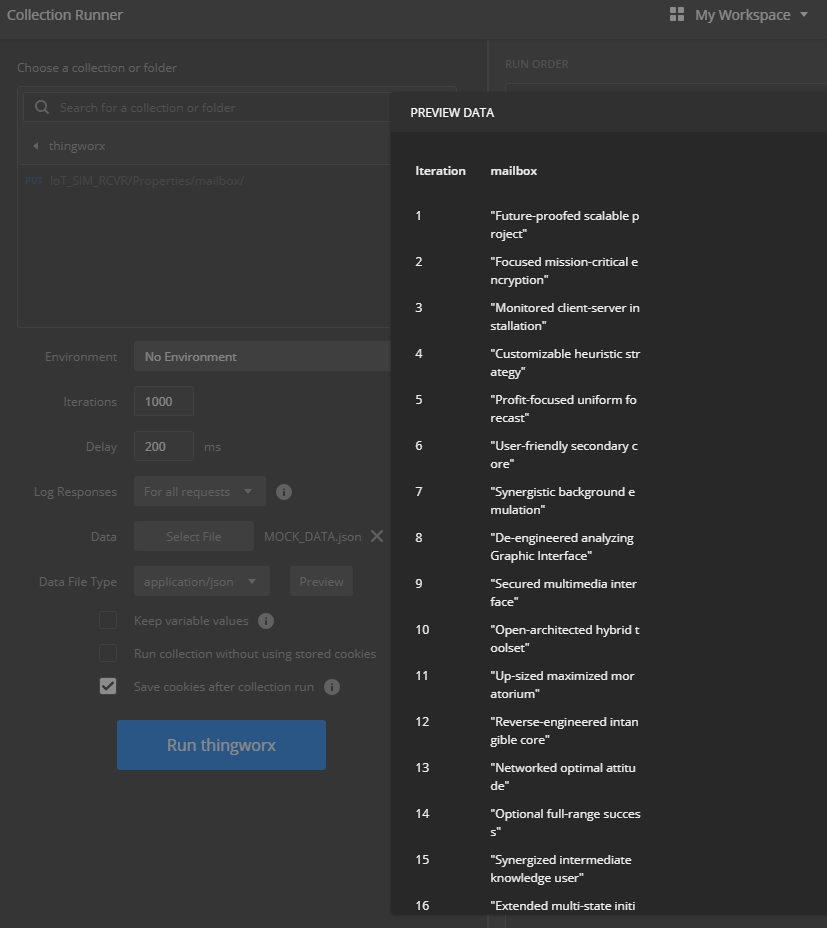Enable the Keep variable values checkbox

(108, 620)
